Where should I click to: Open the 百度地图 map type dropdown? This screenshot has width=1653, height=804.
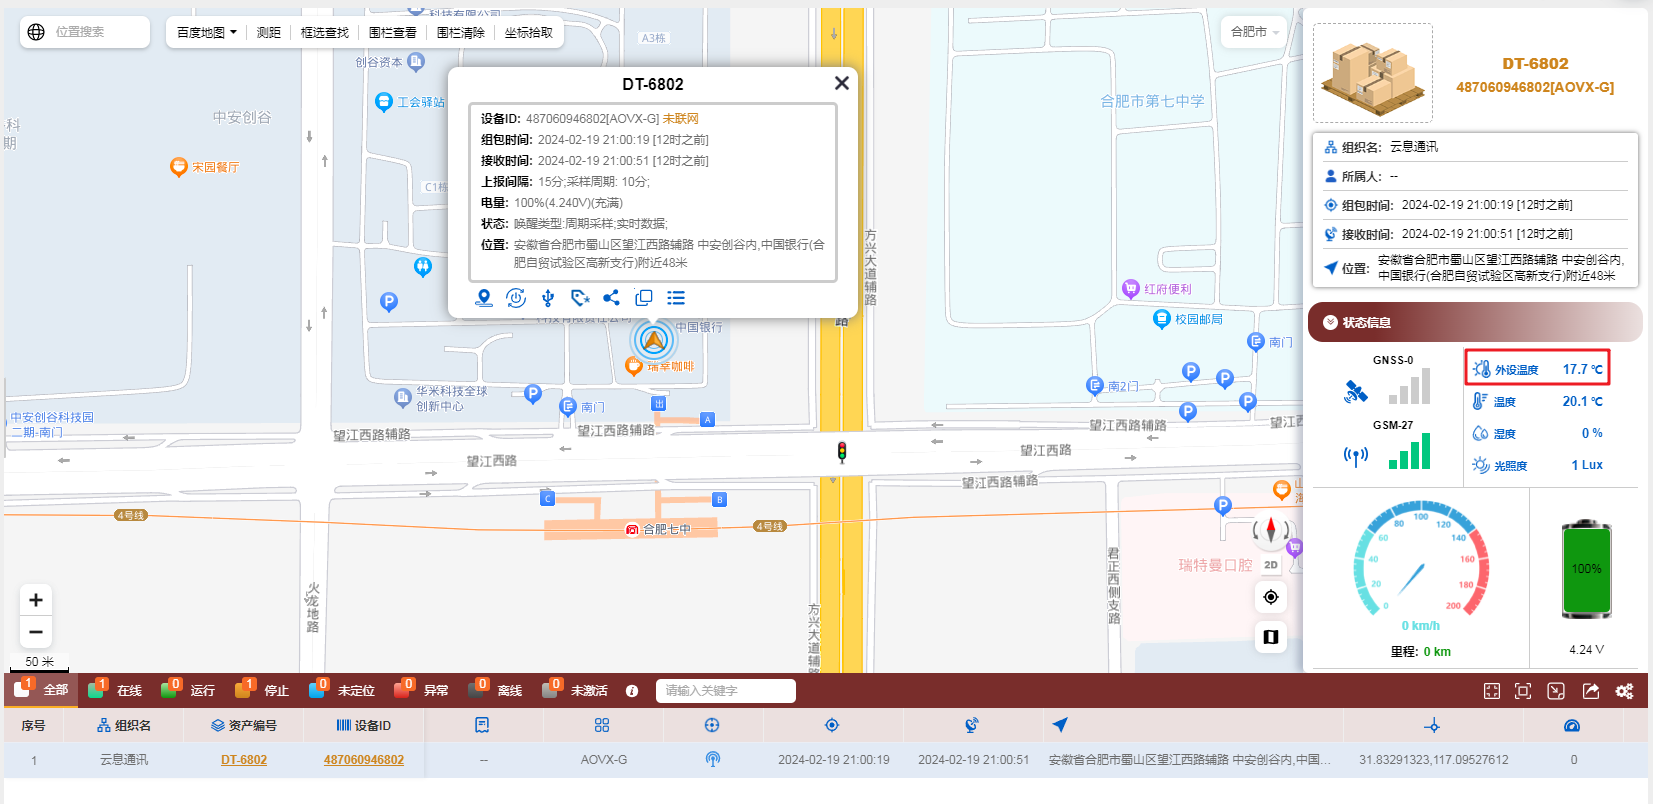[207, 33]
